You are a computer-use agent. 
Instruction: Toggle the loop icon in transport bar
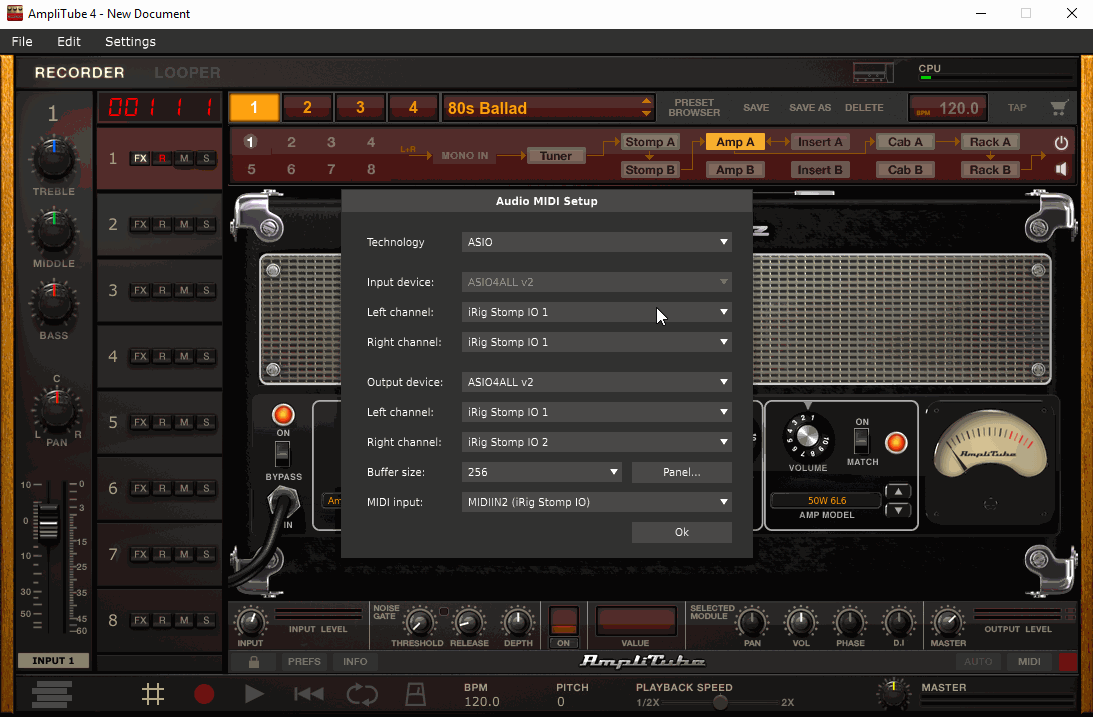[362, 694]
